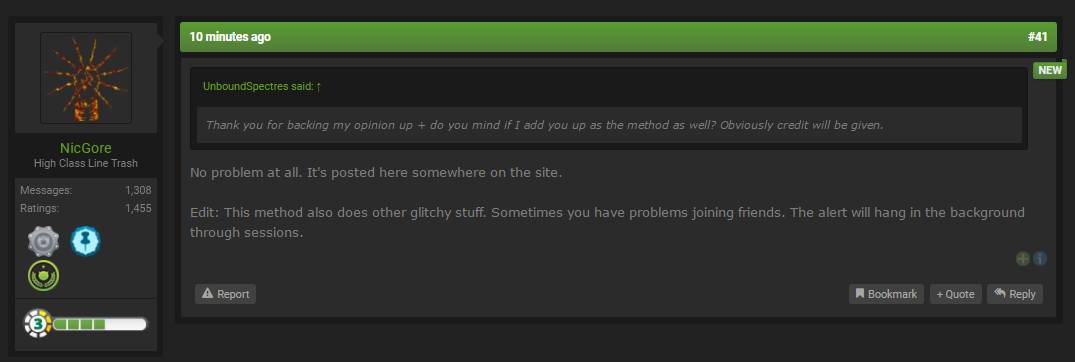The width and height of the screenshot is (1075, 362).
Task: Click the green level progress bar
Action: point(99,324)
